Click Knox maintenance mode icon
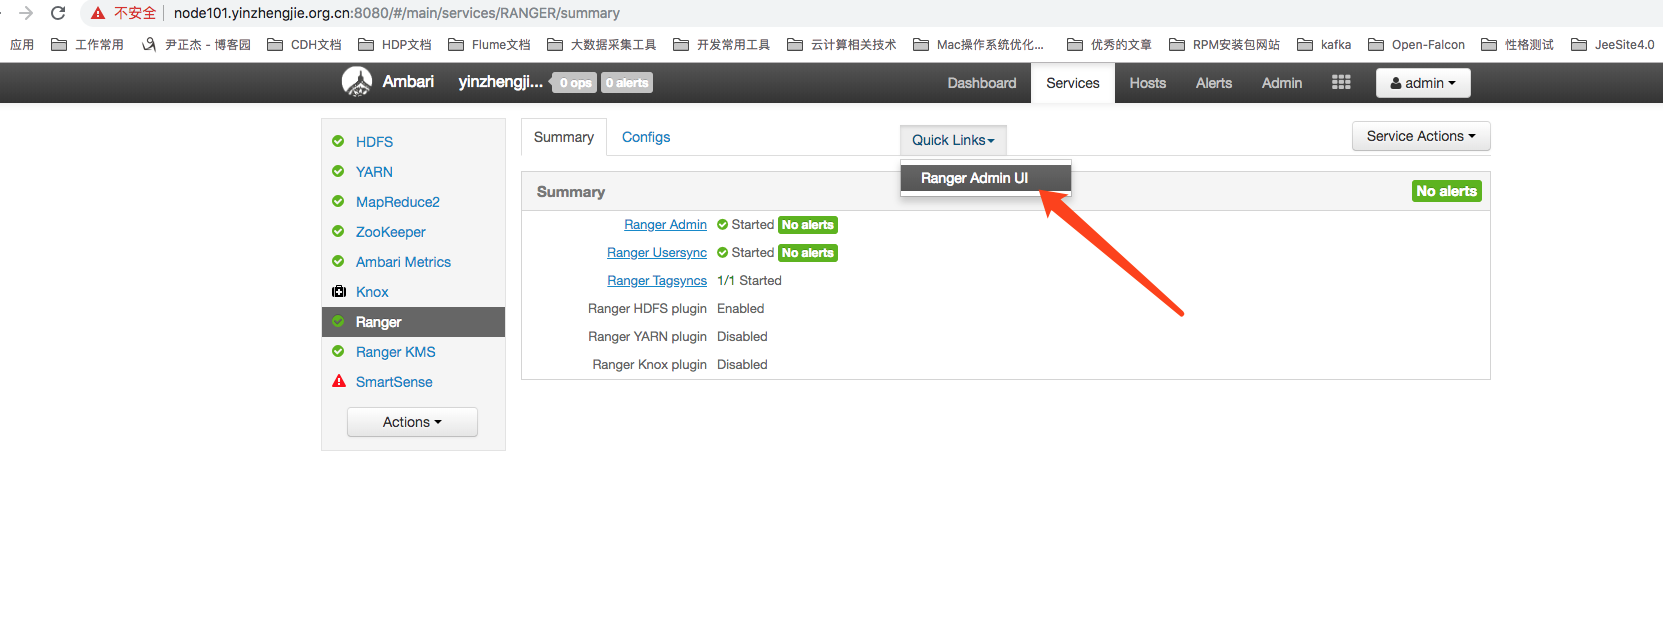Image resolution: width=1663 pixels, height=634 pixels. (x=339, y=291)
